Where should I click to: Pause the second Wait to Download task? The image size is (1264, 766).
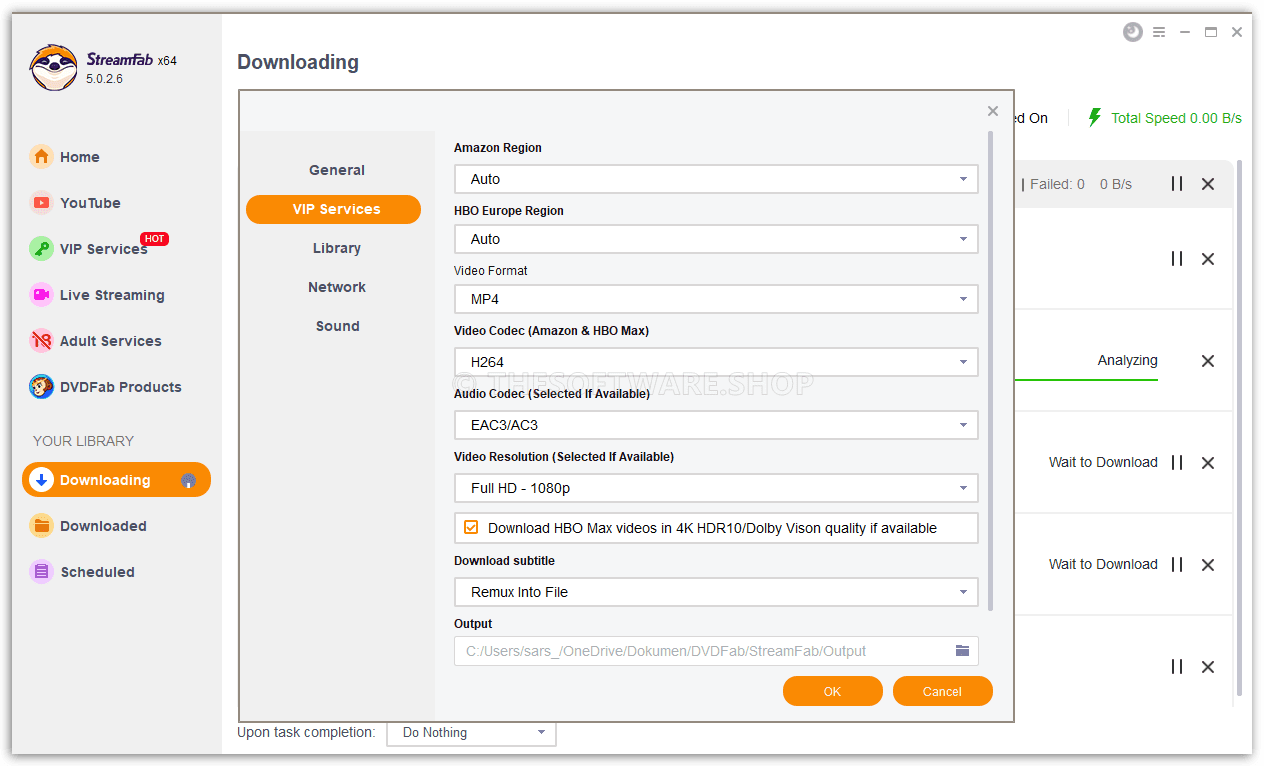[x=1177, y=565]
